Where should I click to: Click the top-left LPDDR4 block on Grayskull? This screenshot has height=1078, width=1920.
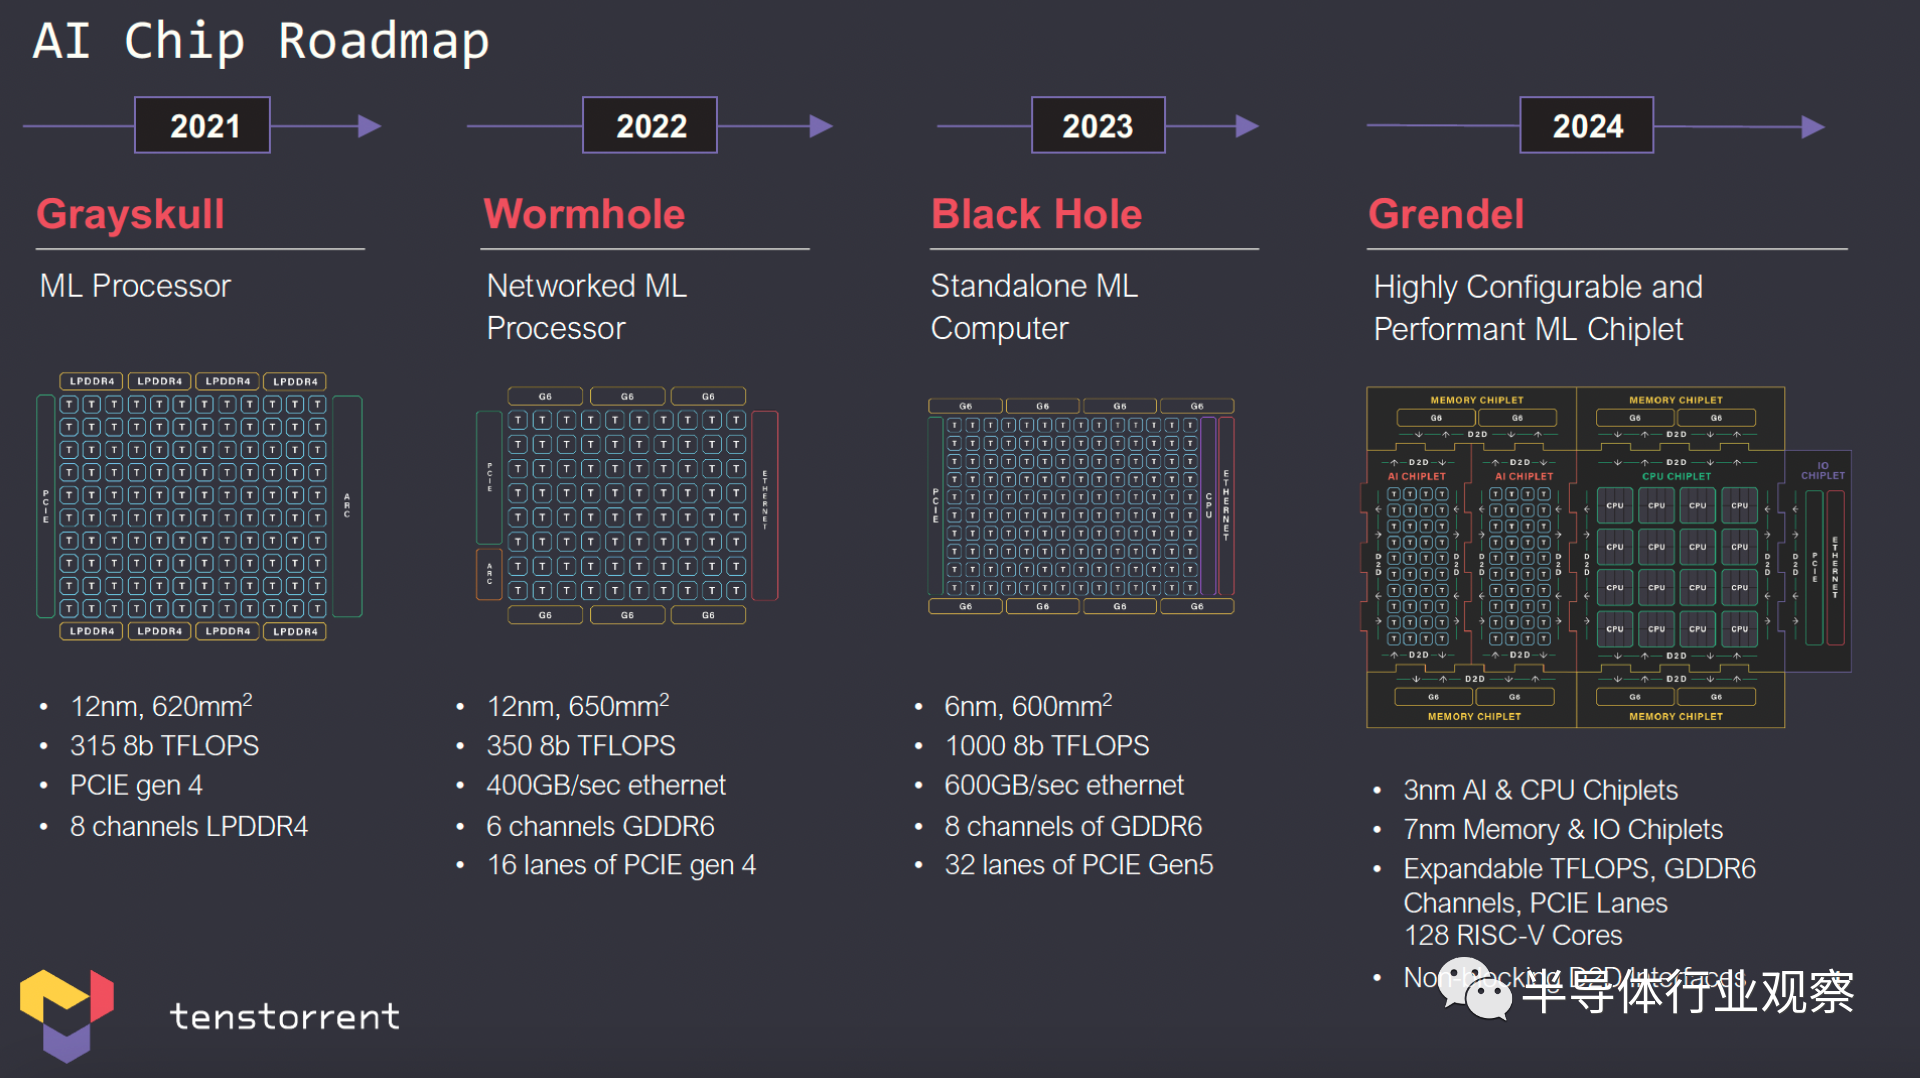point(91,381)
